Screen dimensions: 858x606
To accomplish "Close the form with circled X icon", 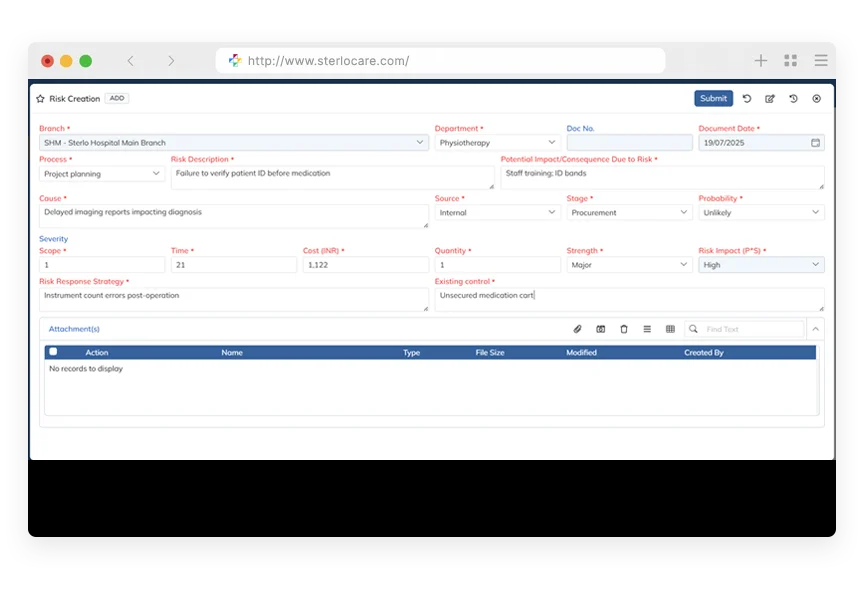I will pyautogui.click(x=817, y=99).
